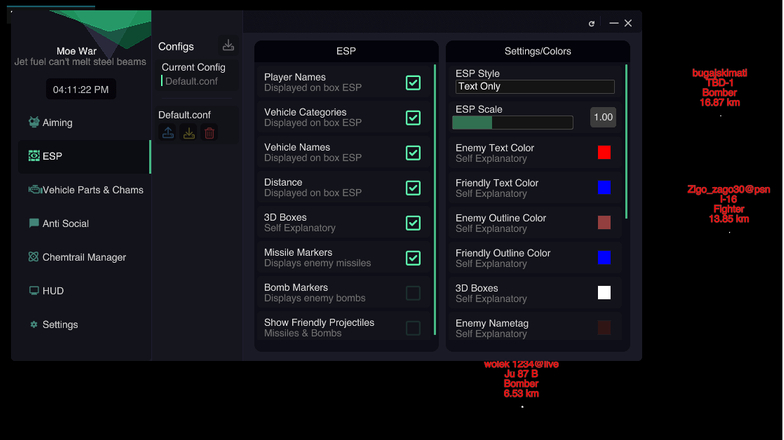Enable the Bomb Markers checkbox

point(413,293)
